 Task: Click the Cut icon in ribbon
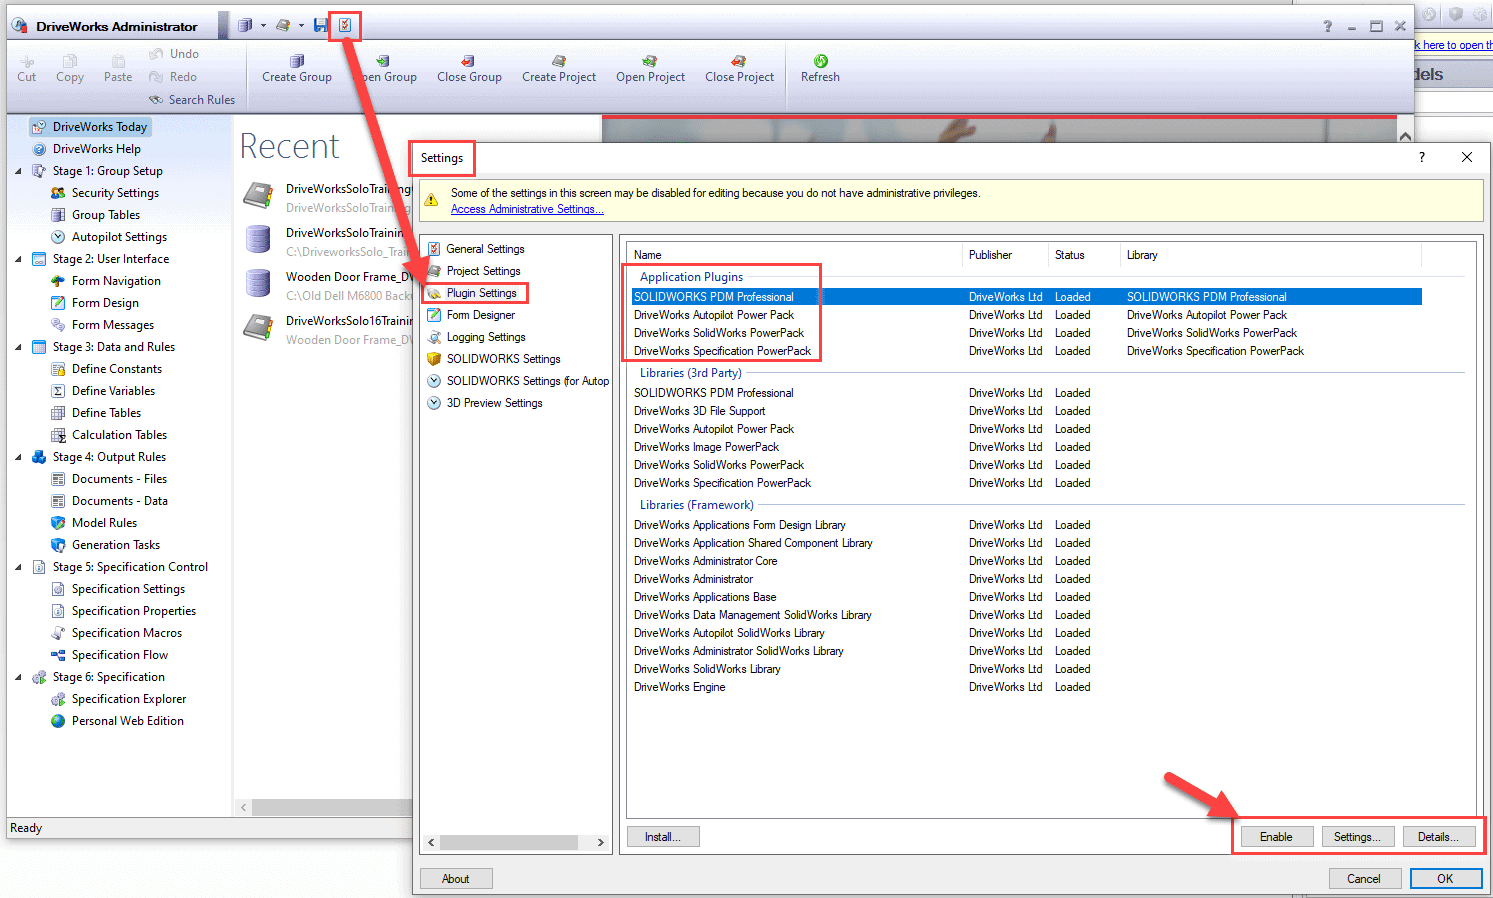tap(27, 61)
